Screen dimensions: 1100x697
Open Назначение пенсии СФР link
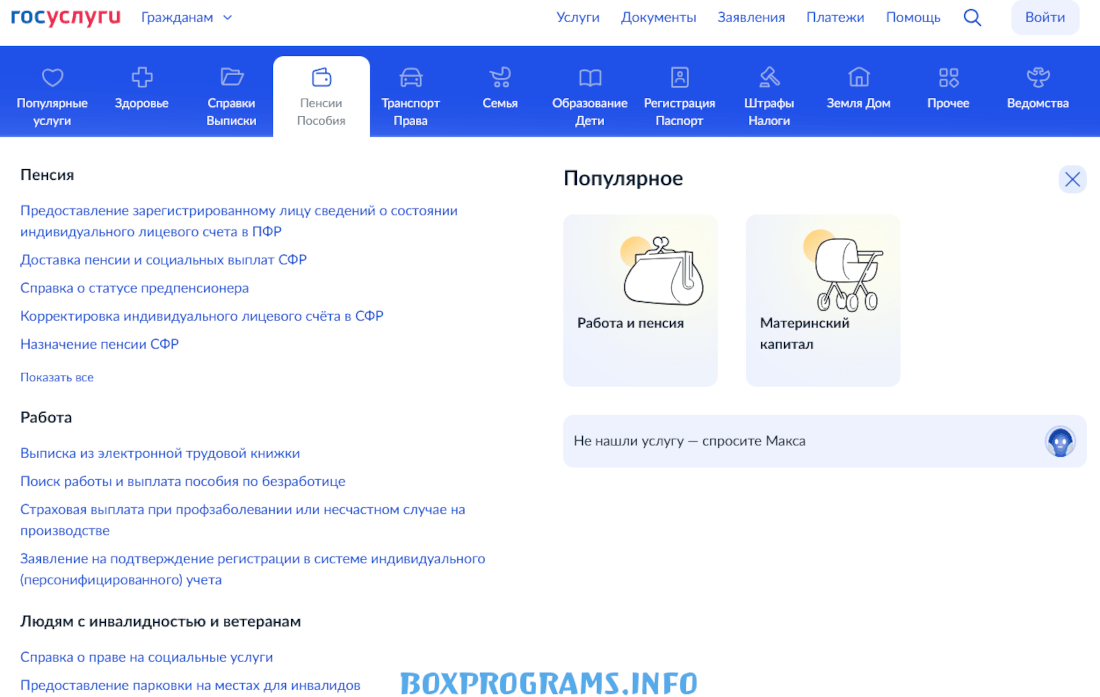pos(100,344)
